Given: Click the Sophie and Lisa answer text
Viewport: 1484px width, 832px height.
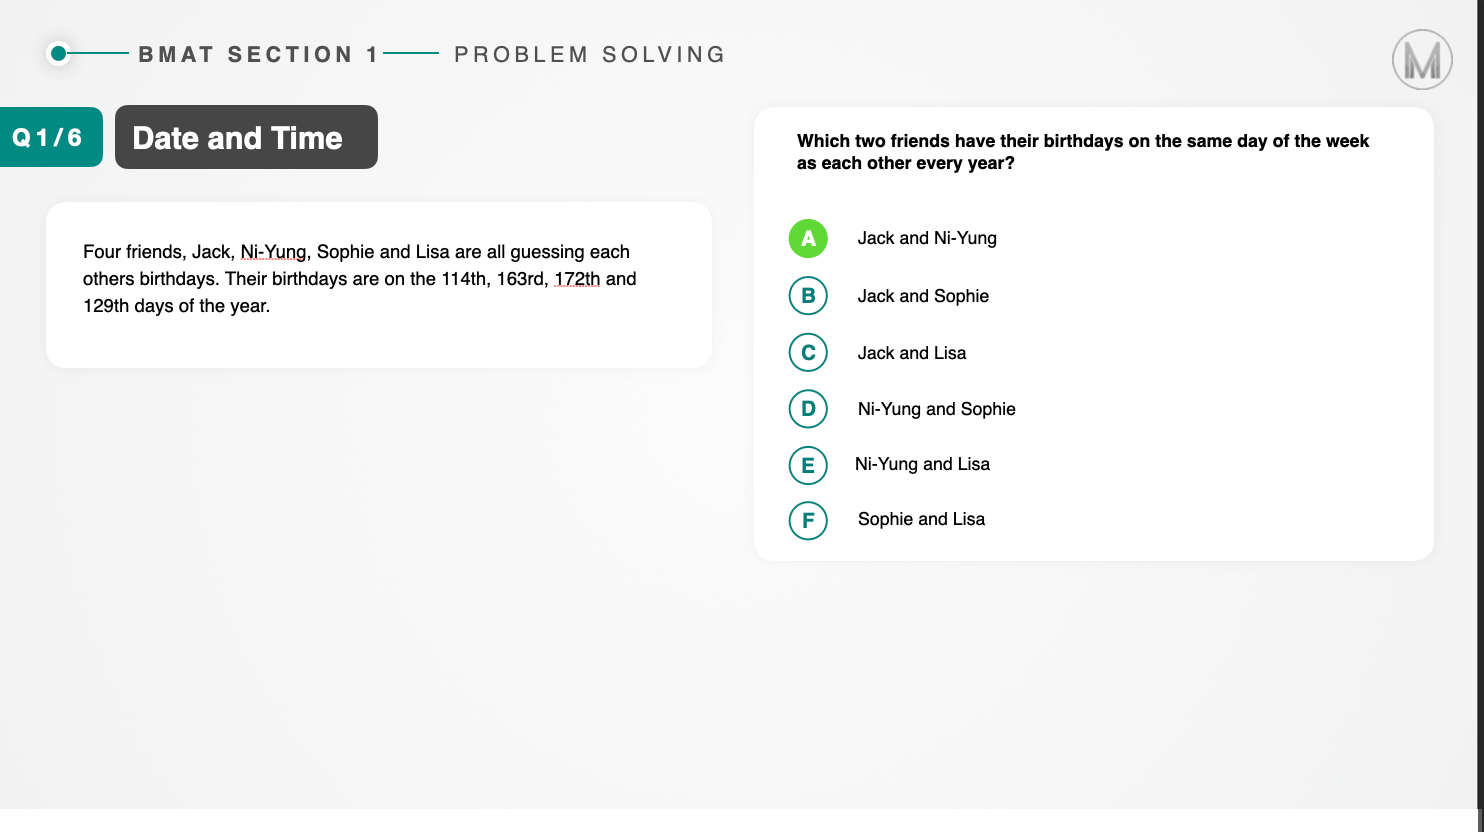Looking at the screenshot, I should tap(921, 519).
